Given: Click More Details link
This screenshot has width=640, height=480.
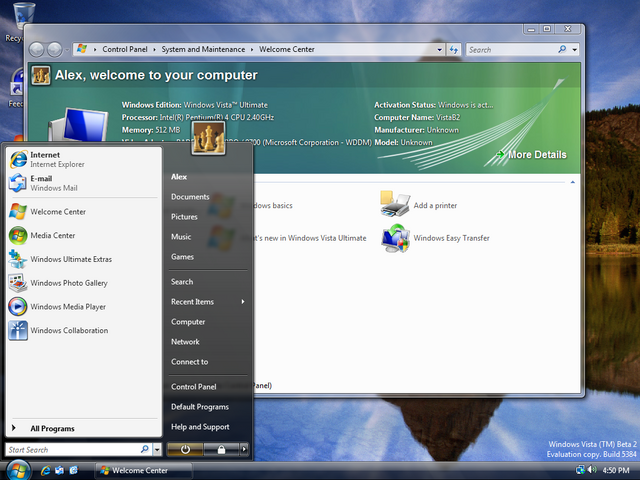Looking at the screenshot, I should pos(537,155).
